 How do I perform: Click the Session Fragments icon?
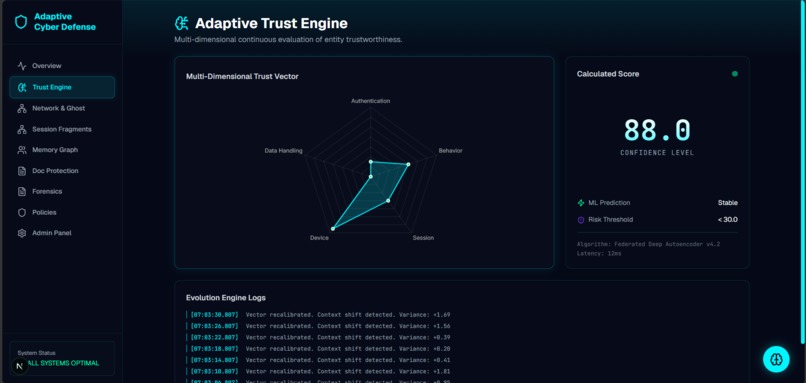[22, 130]
